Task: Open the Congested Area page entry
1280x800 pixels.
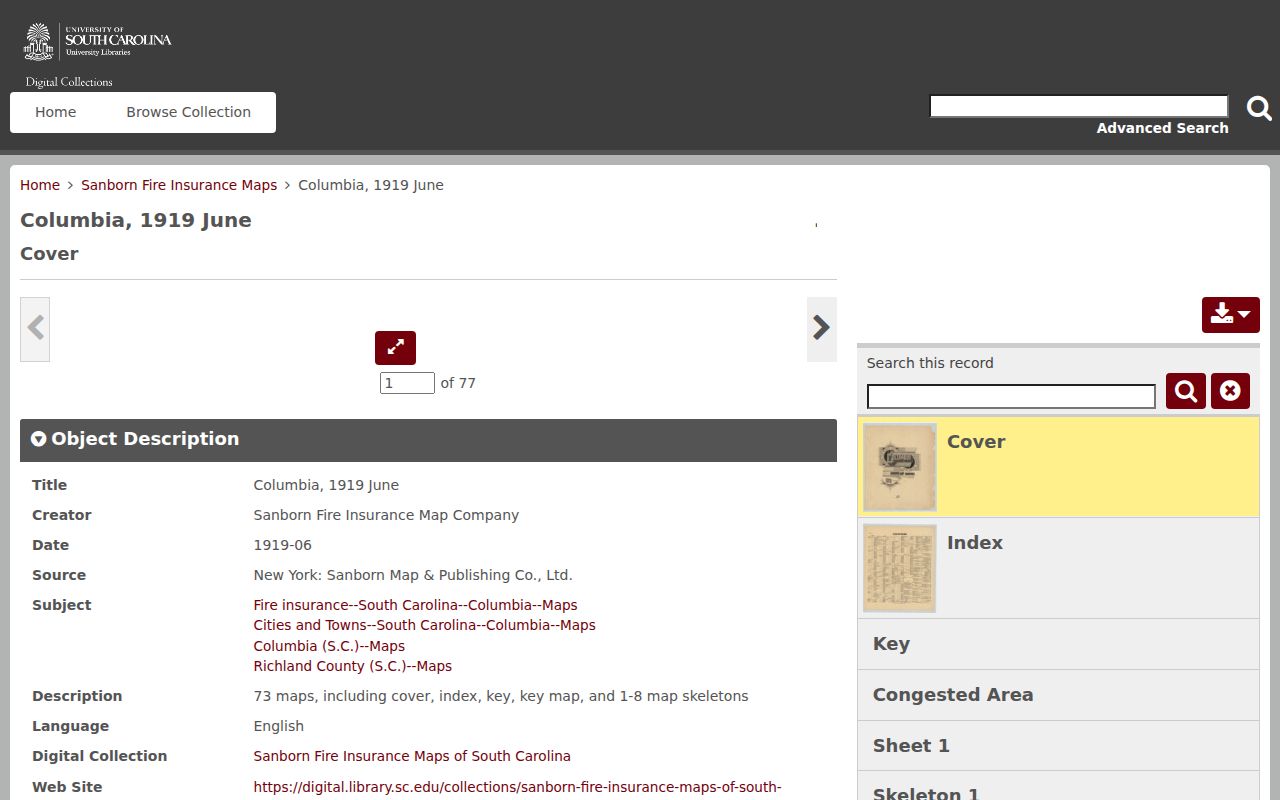Action: coord(1058,695)
